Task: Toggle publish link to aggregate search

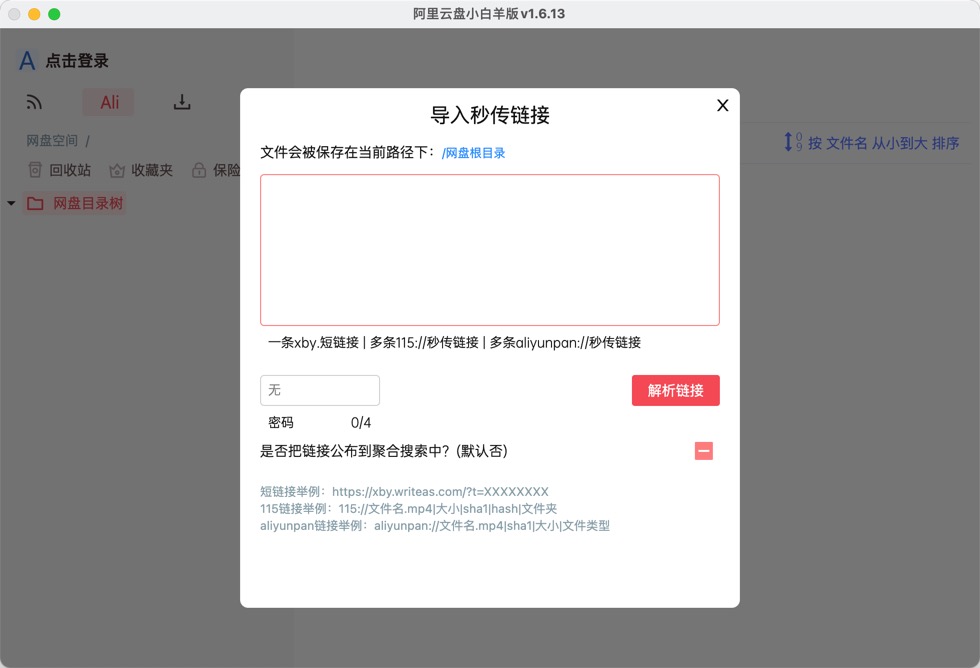Action: [704, 451]
